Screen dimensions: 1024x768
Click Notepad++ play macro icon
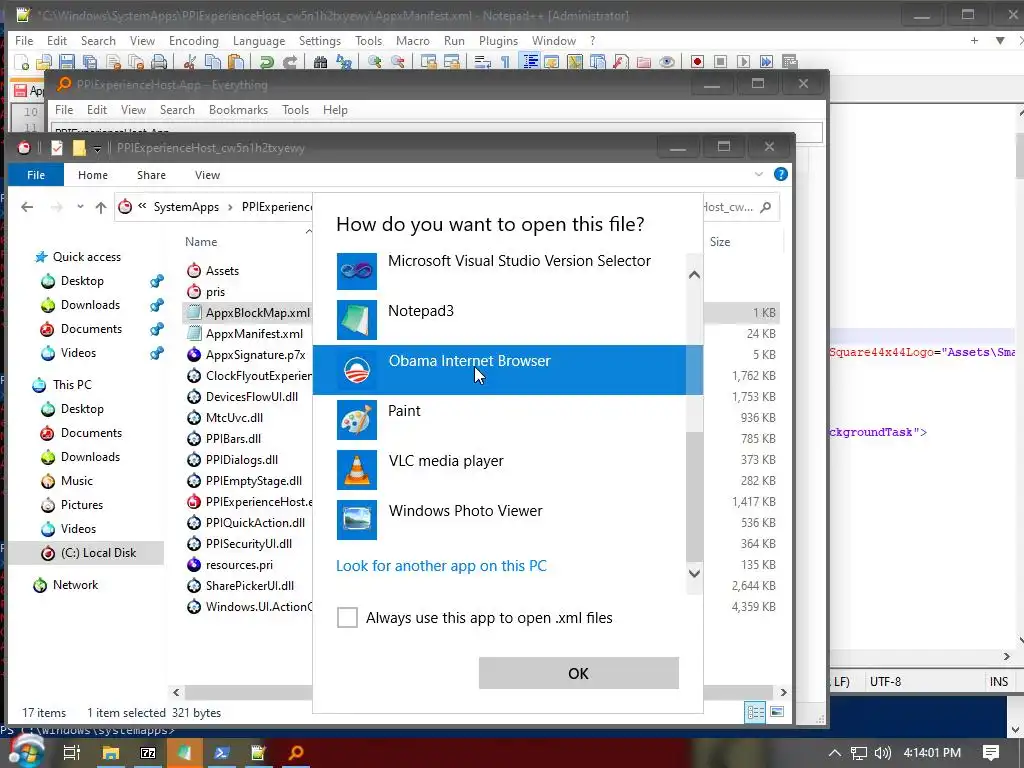[x=743, y=62]
